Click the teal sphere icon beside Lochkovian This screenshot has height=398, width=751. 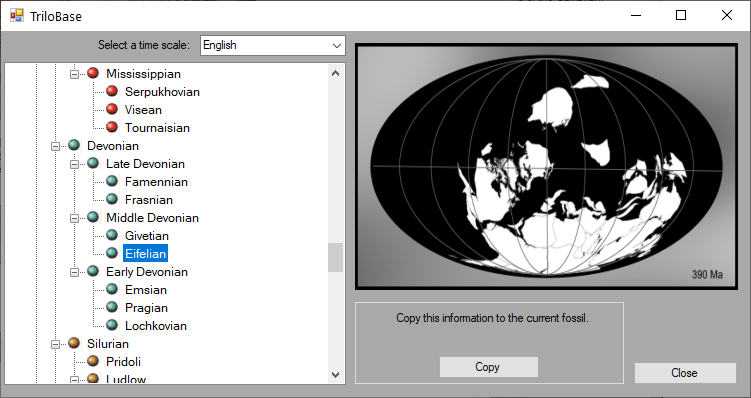pos(112,325)
